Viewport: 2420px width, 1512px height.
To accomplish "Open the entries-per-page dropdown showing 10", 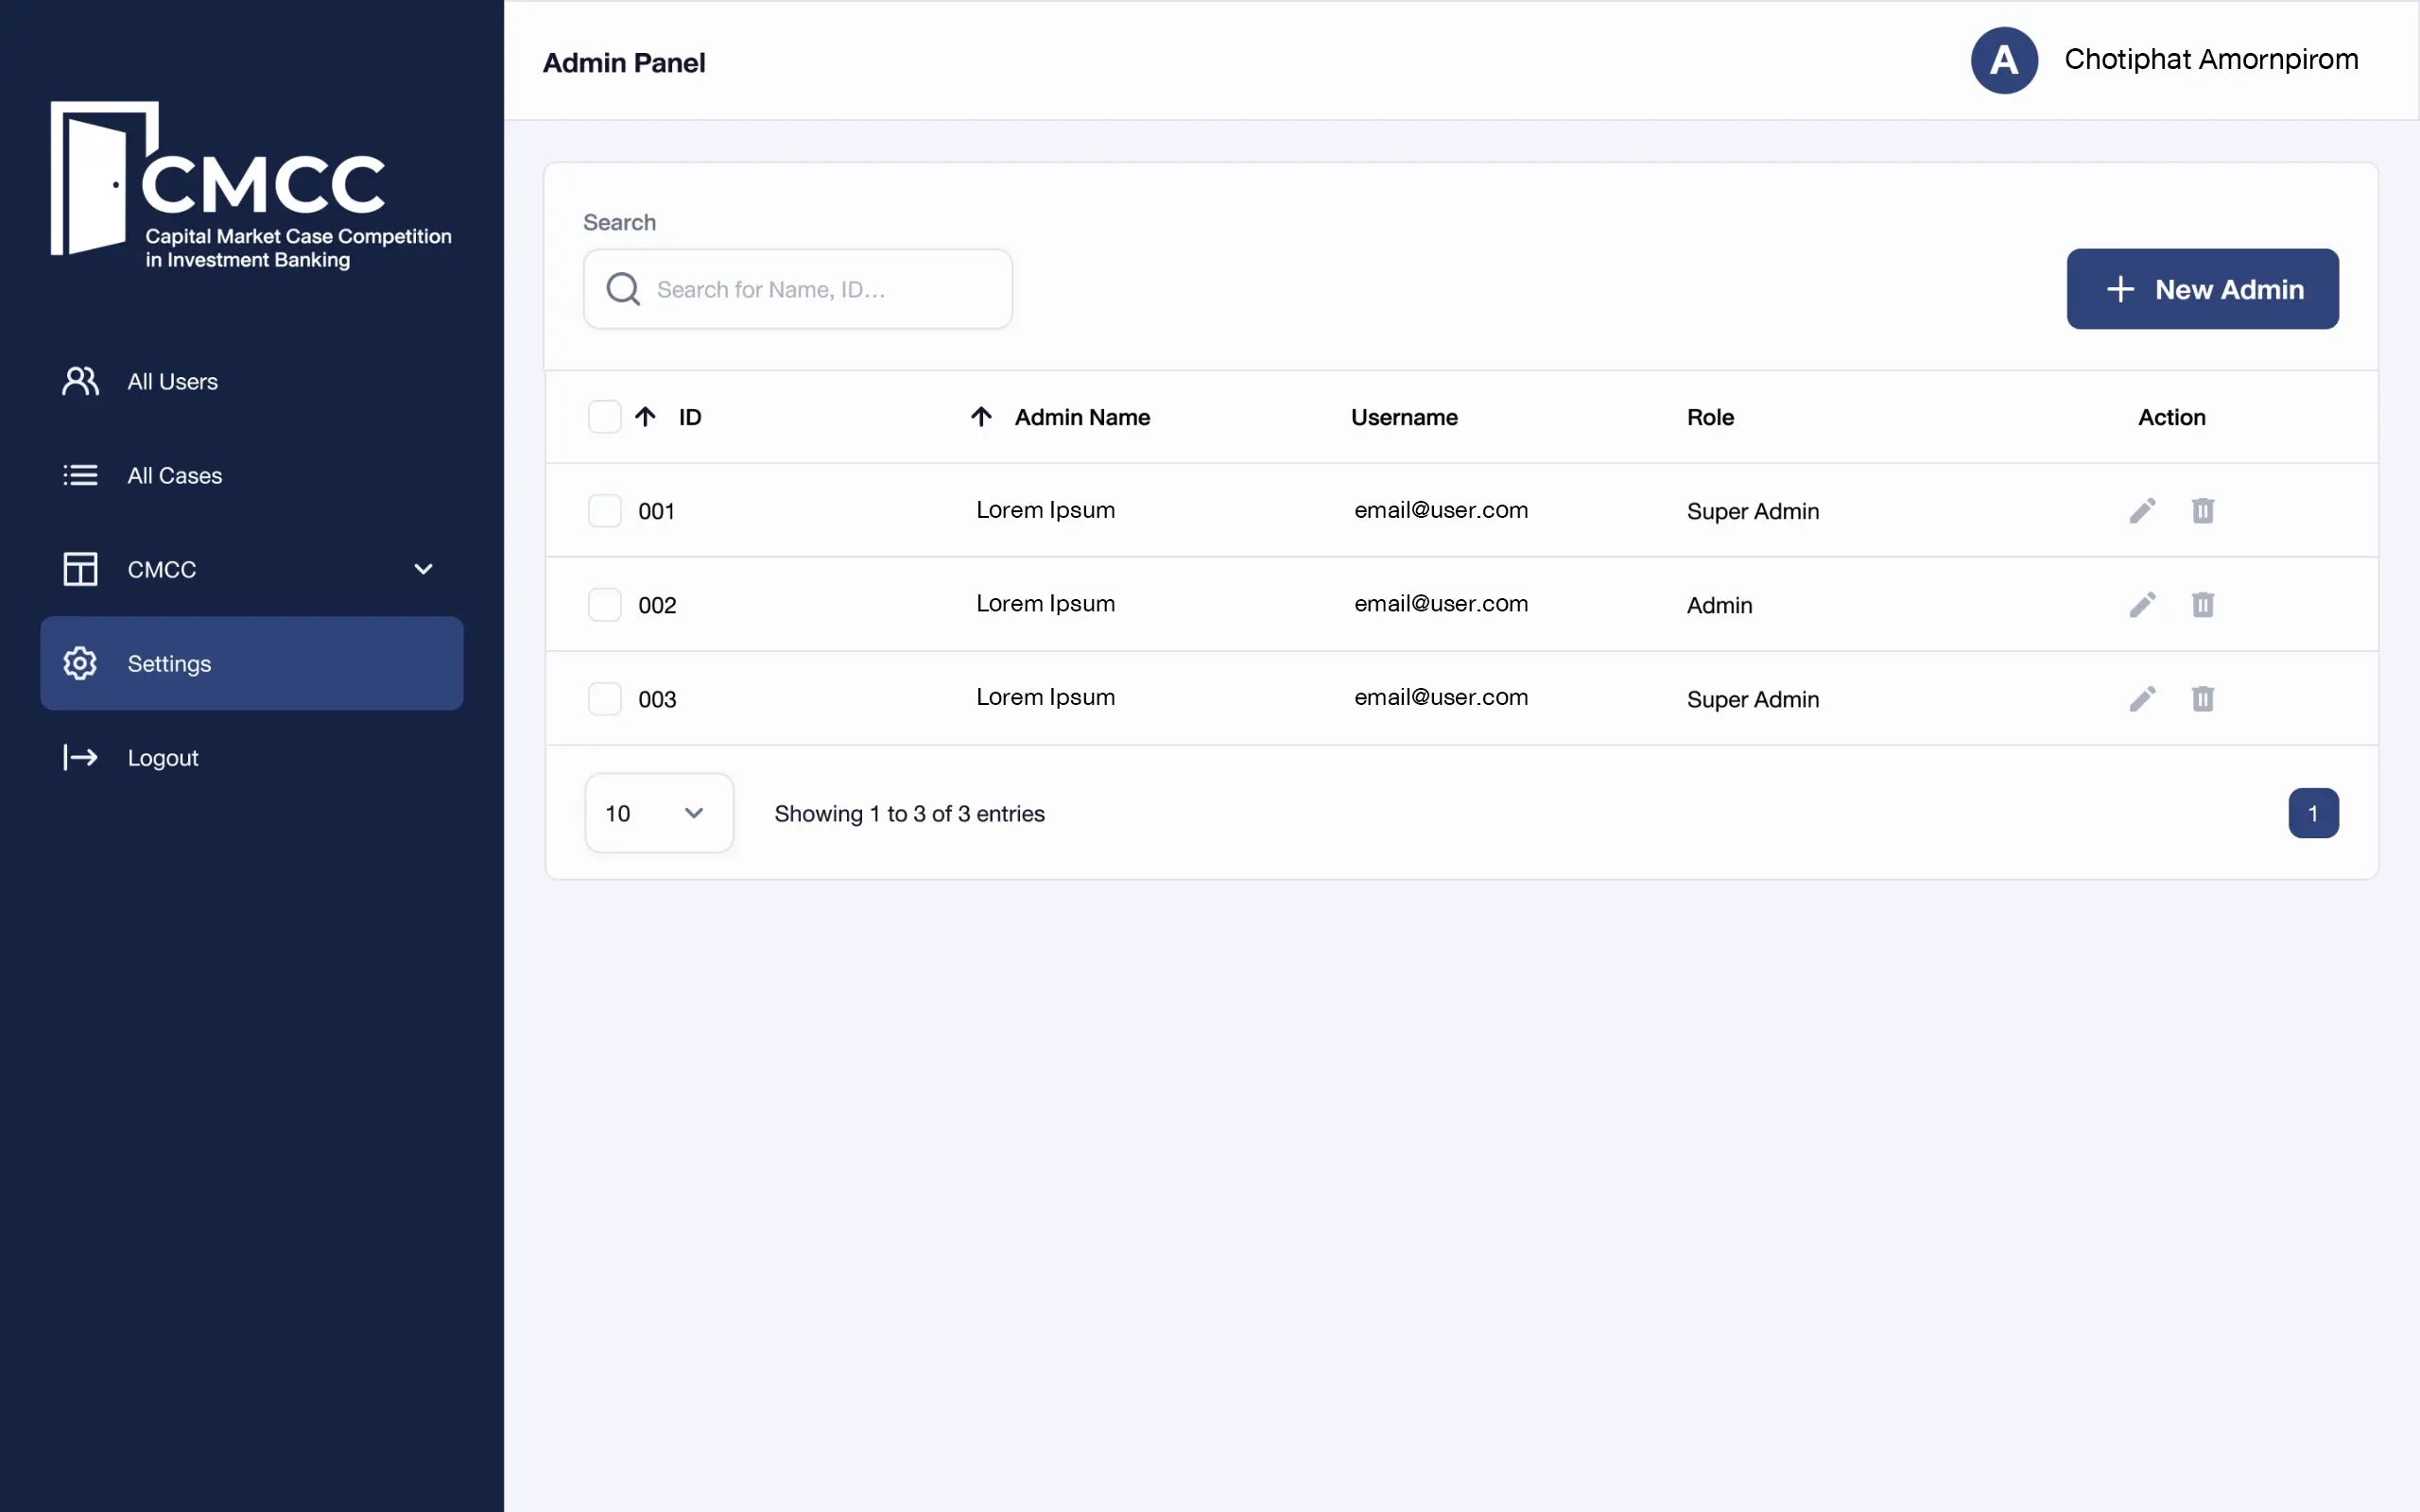I will pyautogui.click(x=659, y=813).
